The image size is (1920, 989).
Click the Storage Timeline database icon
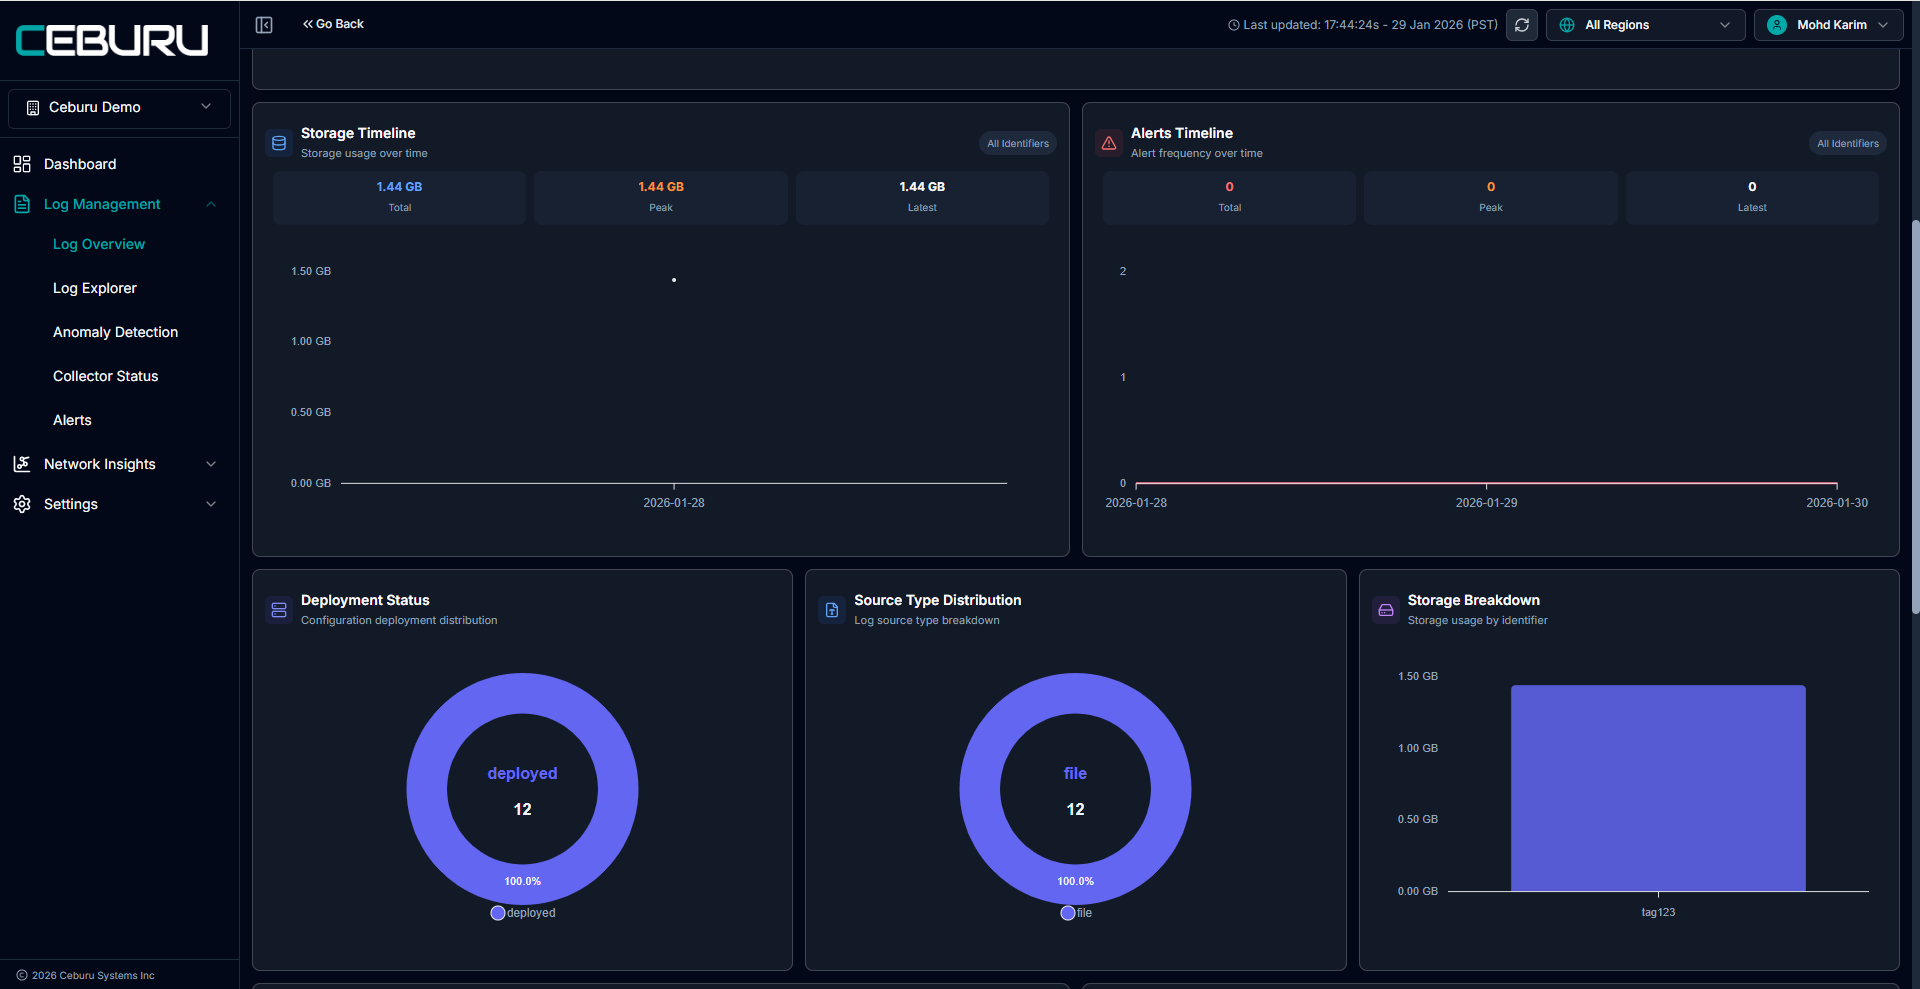click(x=279, y=143)
